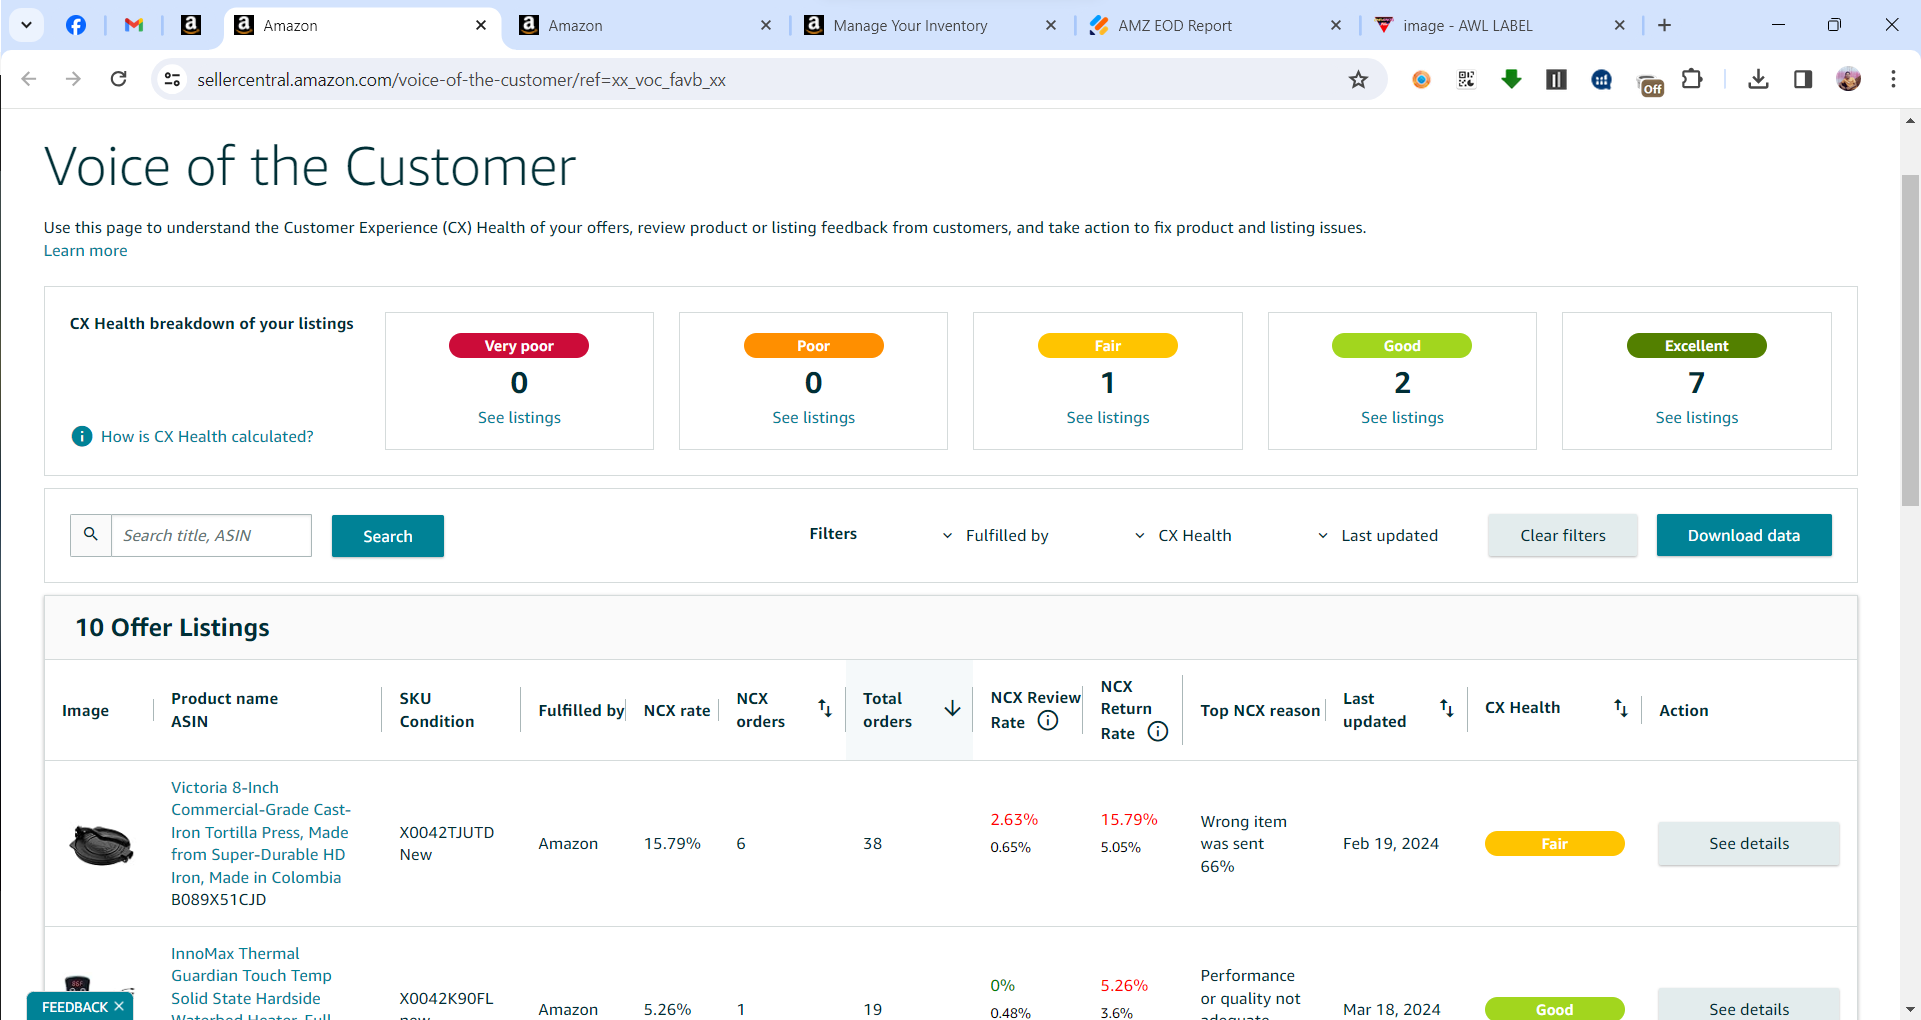Show NCX Return Rate info tooltip
This screenshot has height=1020, width=1921.
tap(1158, 732)
